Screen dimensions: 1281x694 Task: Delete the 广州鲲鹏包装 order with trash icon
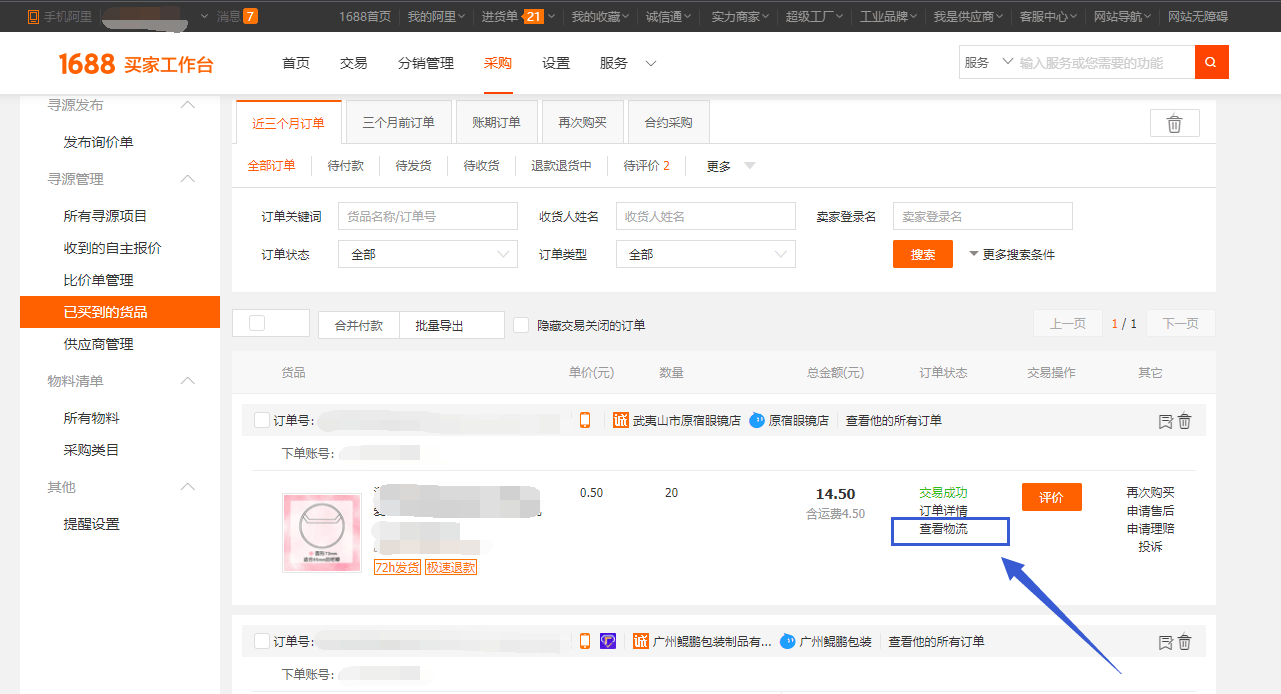click(x=1185, y=642)
